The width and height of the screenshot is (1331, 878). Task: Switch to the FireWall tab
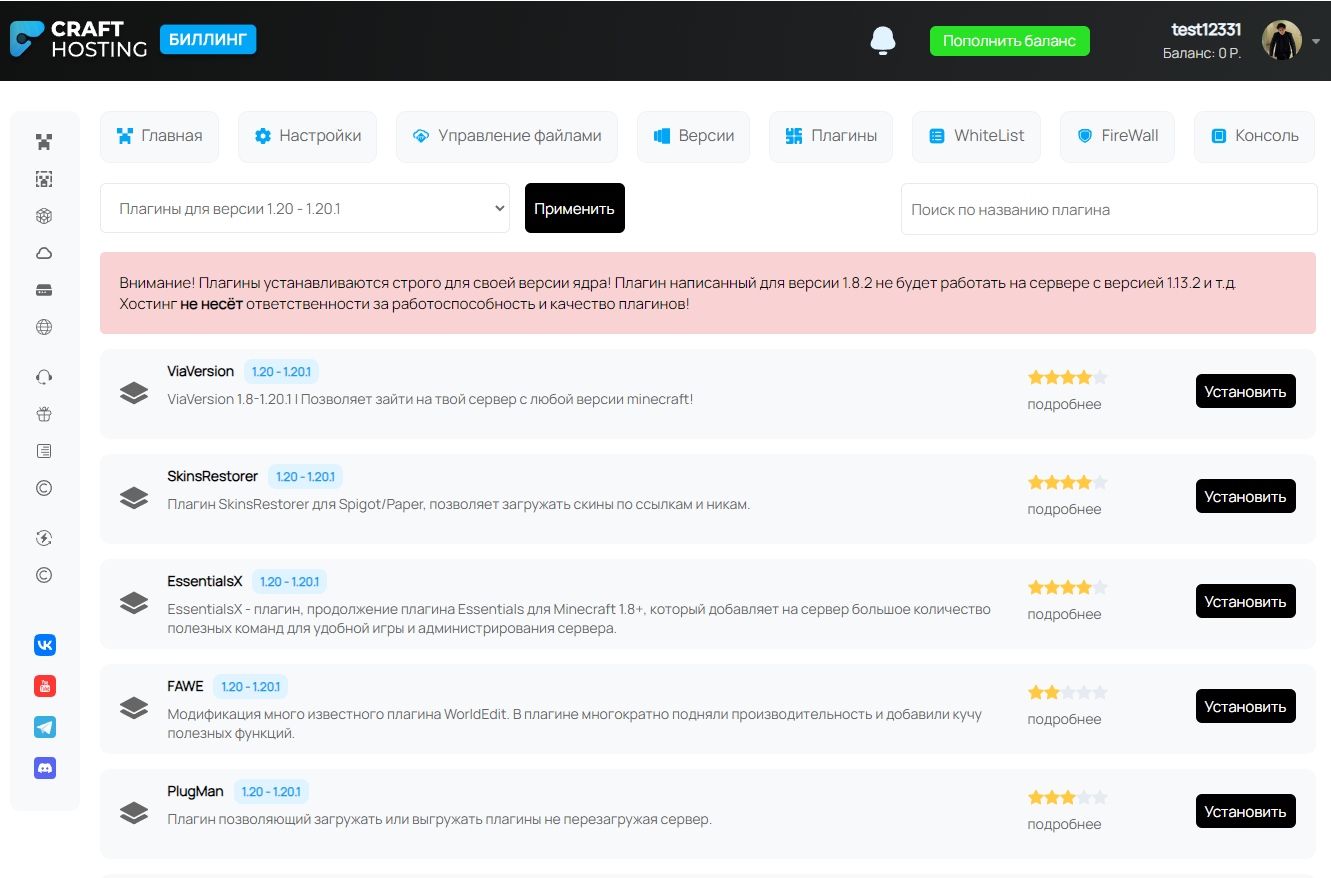[x=1117, y=136]
